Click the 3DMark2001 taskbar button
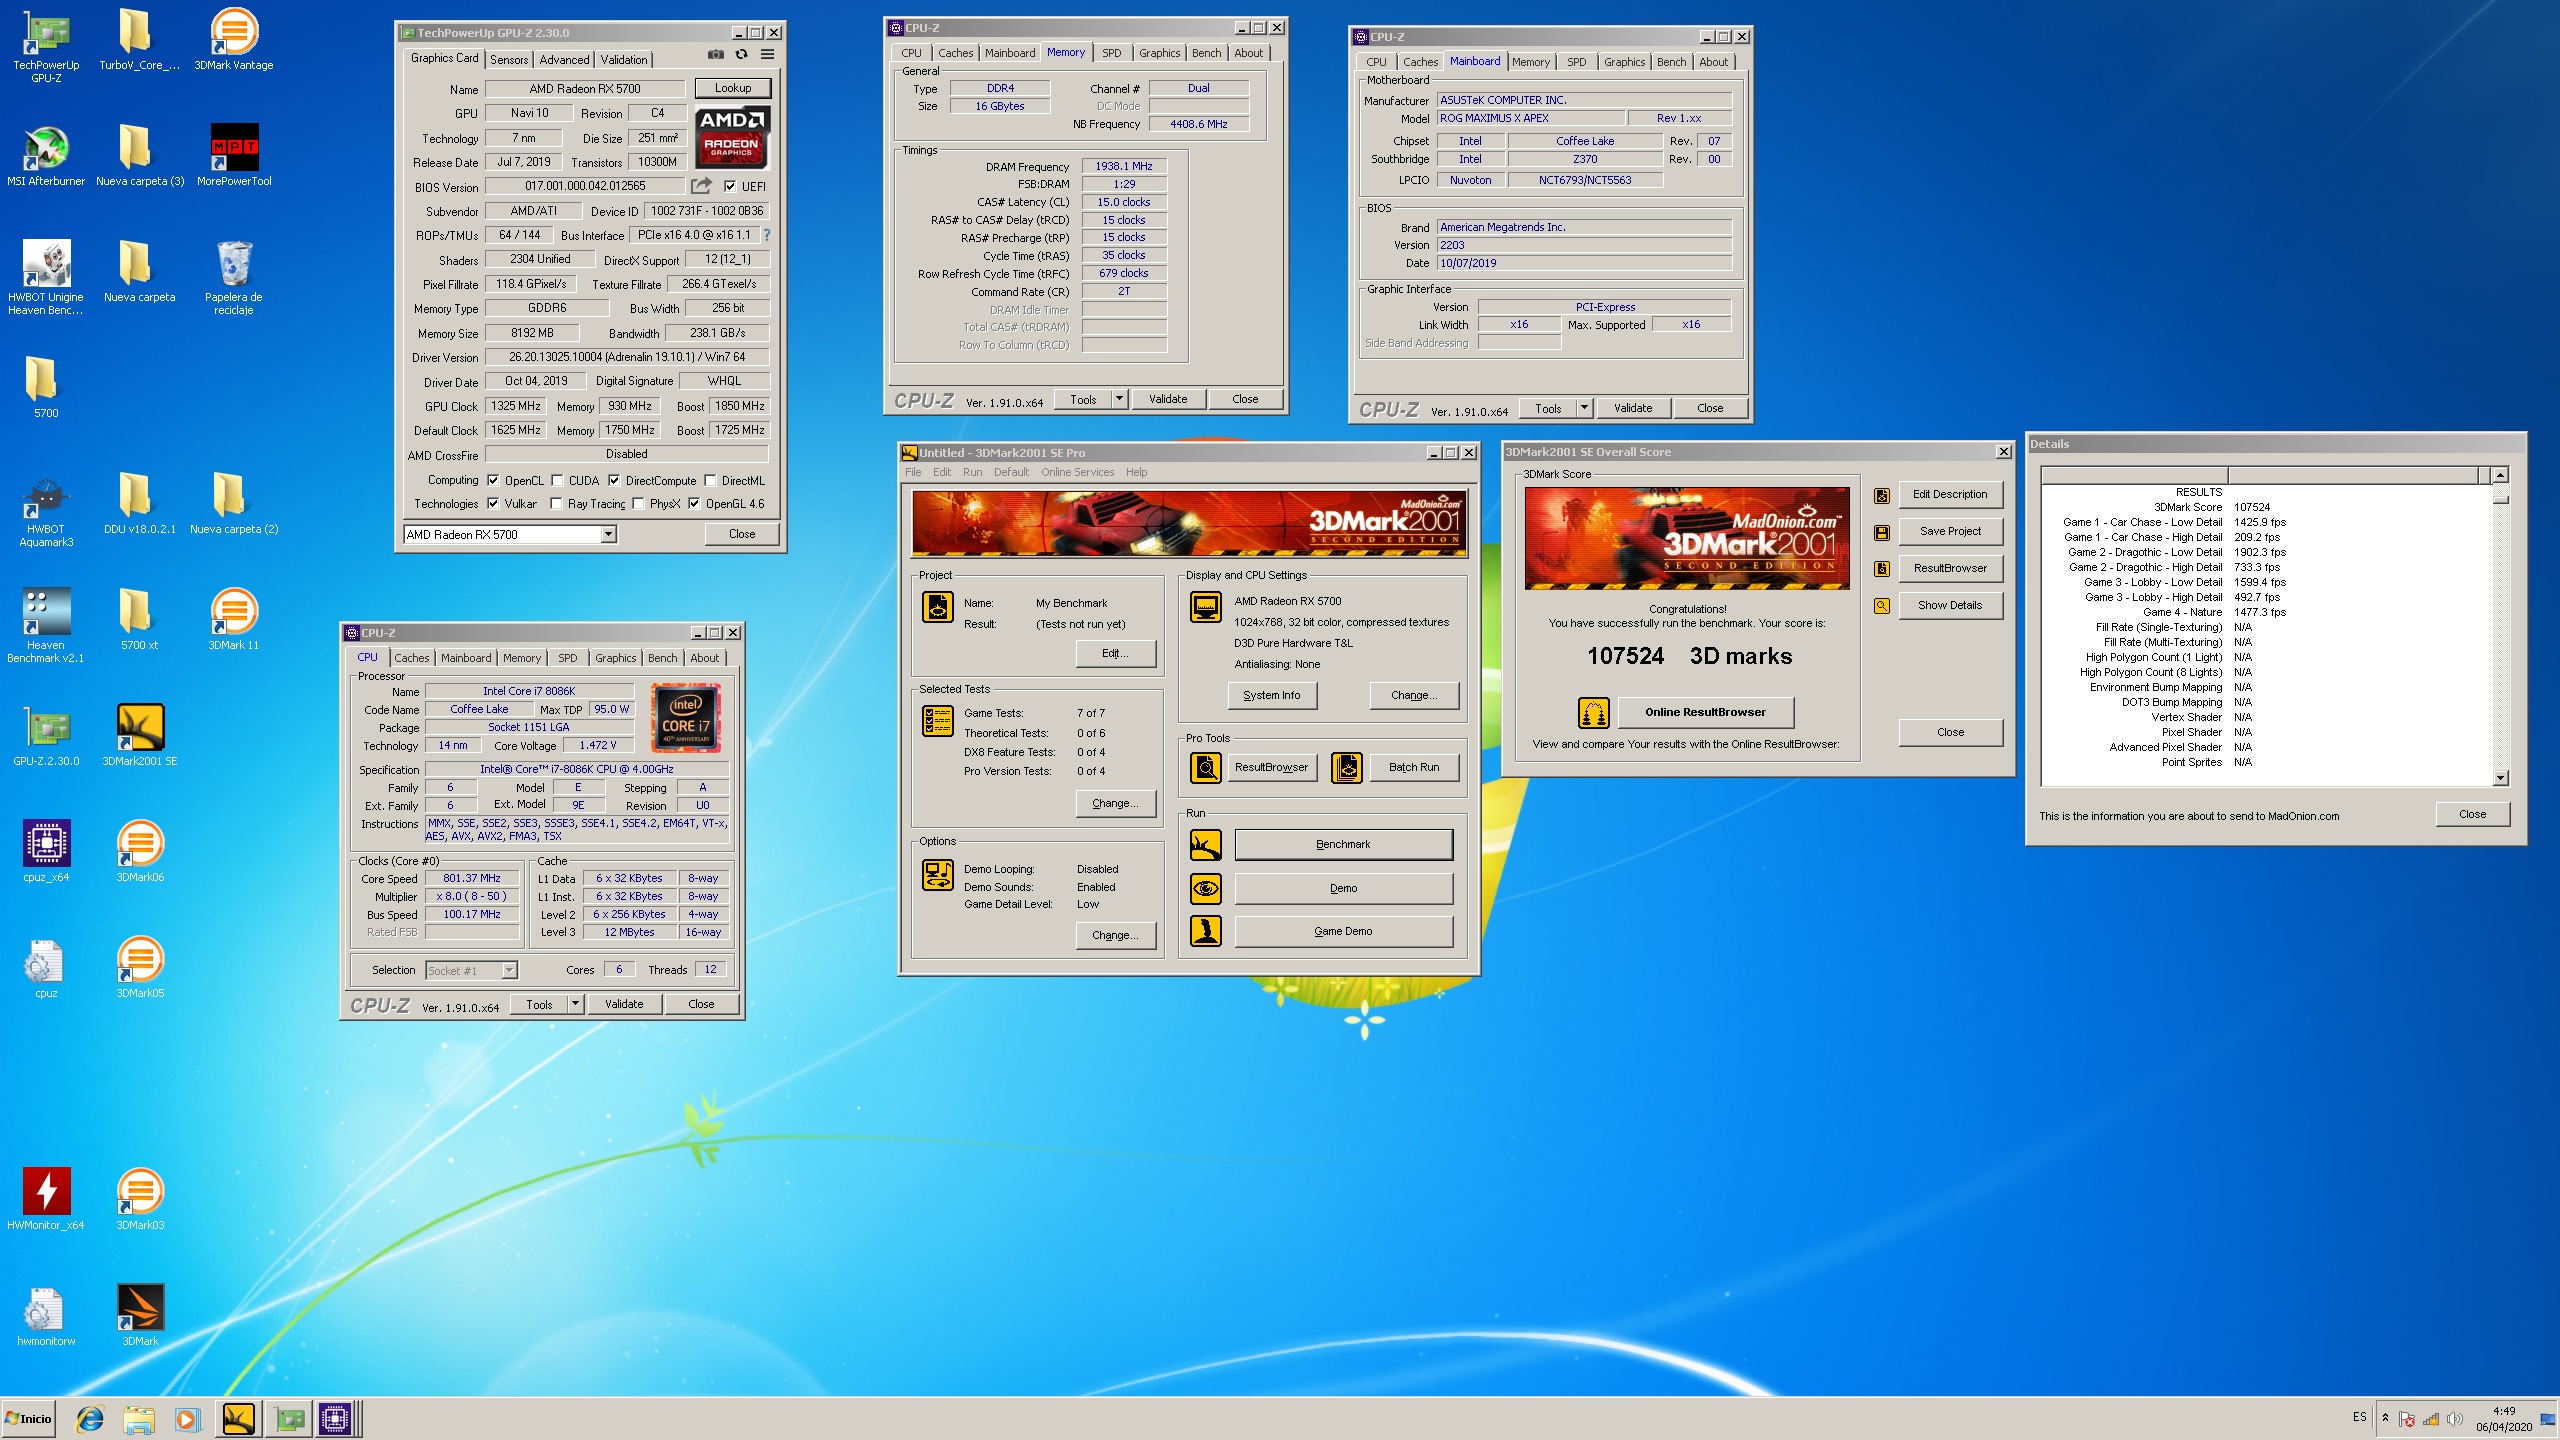This screenshot has height=1440, width=2560. pos(238,1418)
